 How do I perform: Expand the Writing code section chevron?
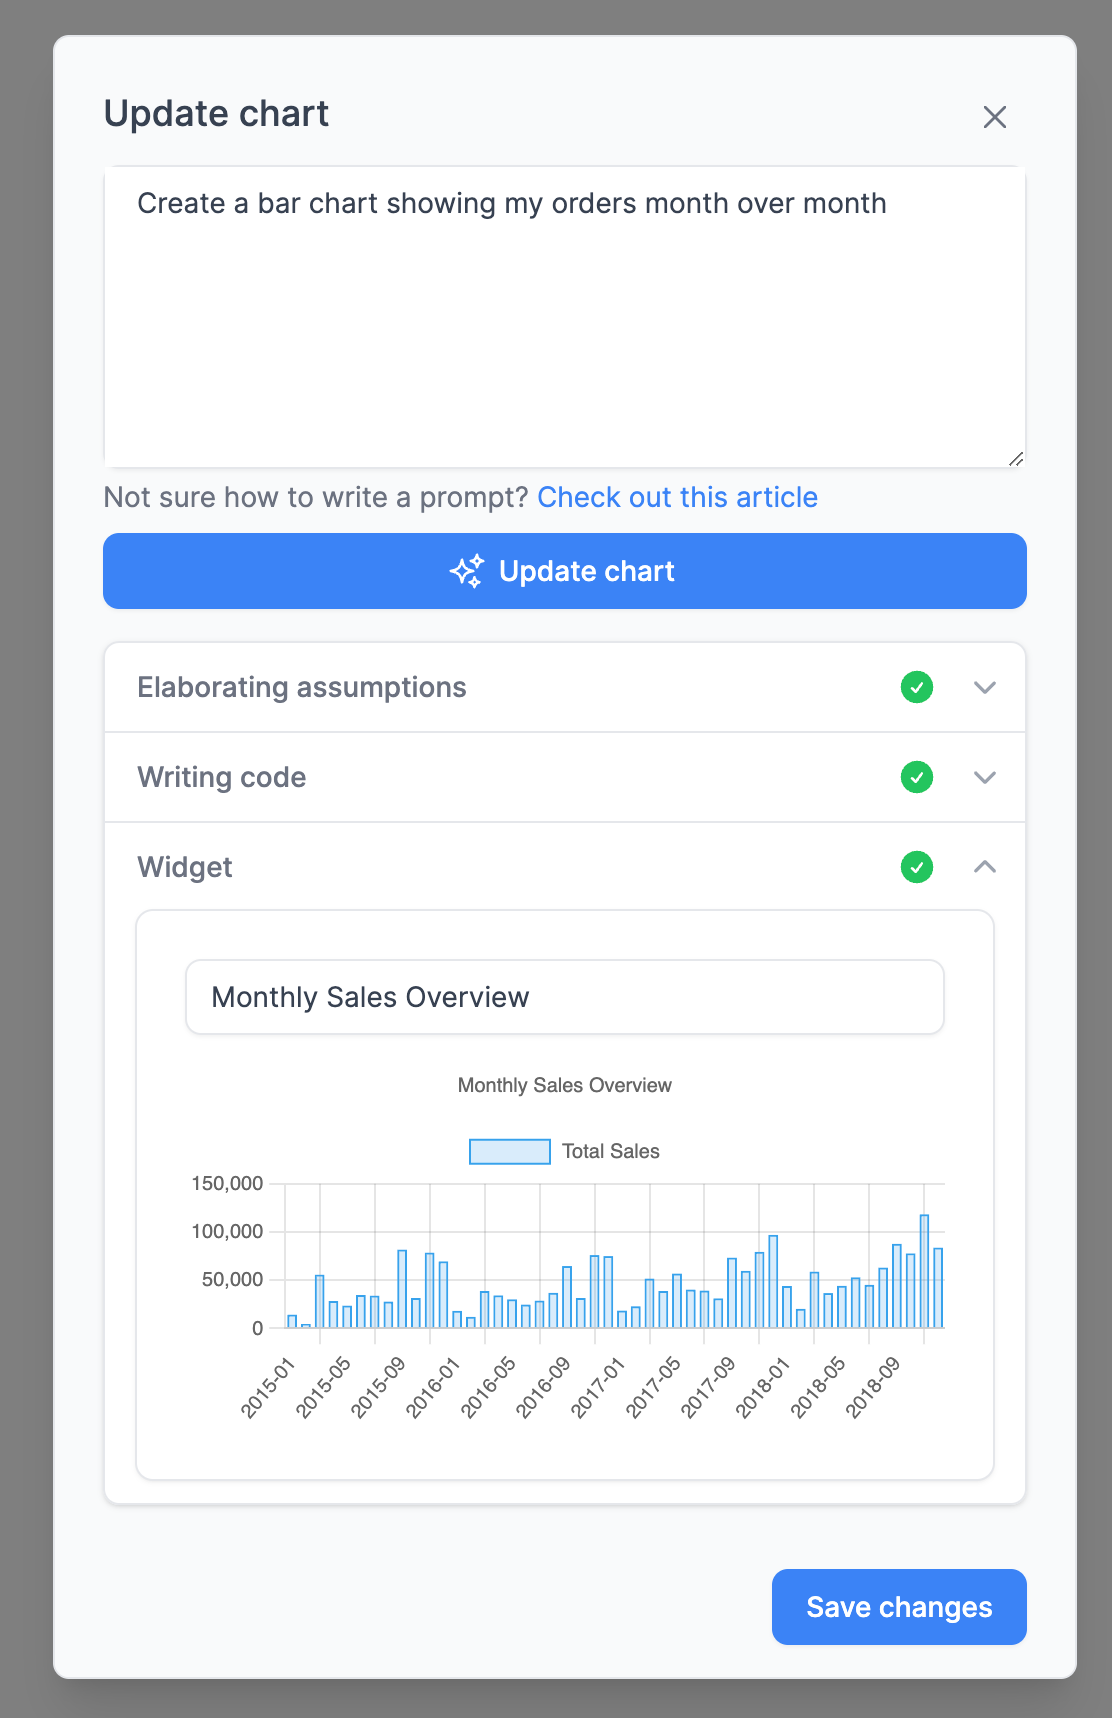(x=985, y=778)
